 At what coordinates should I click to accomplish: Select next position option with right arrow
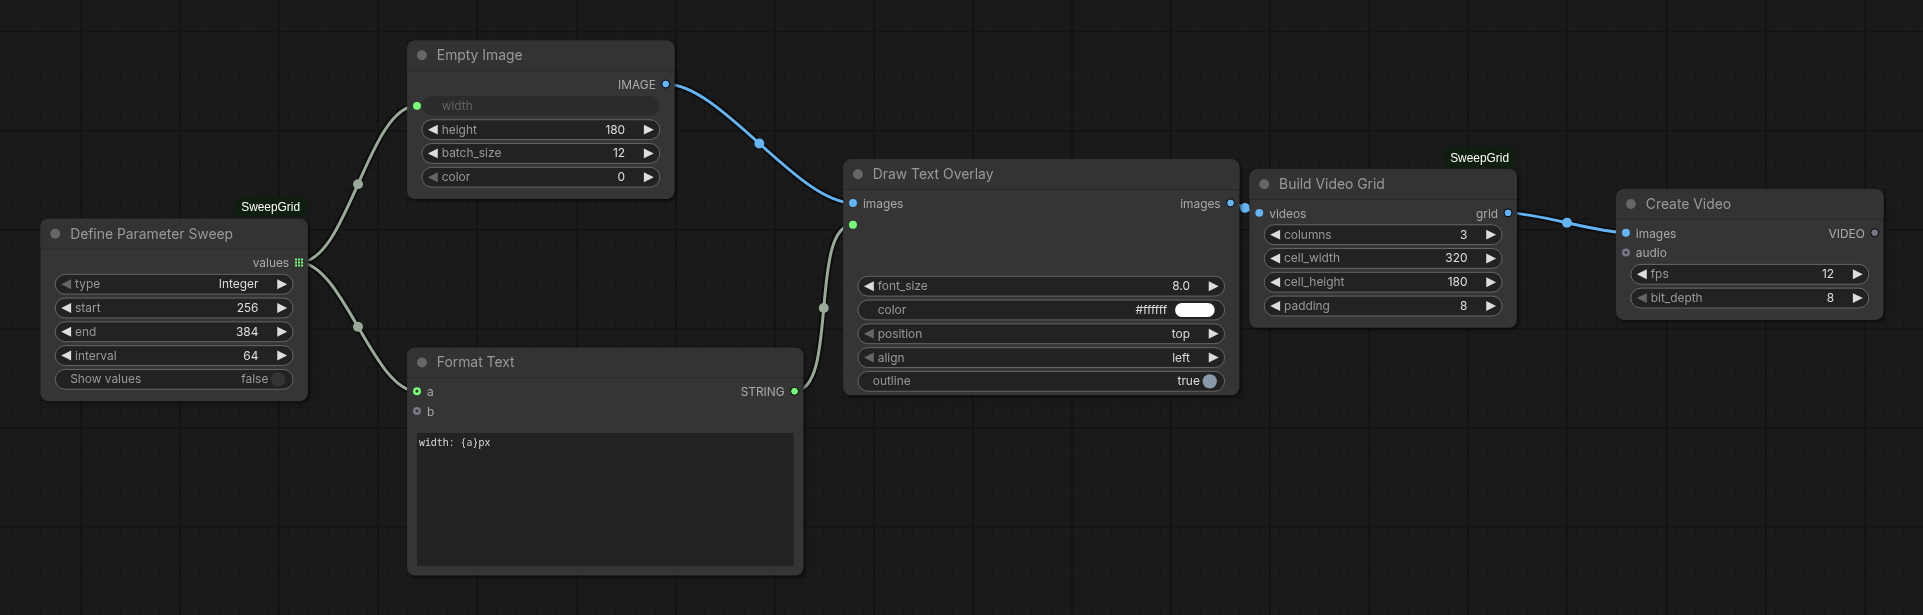coord(1213,334)
